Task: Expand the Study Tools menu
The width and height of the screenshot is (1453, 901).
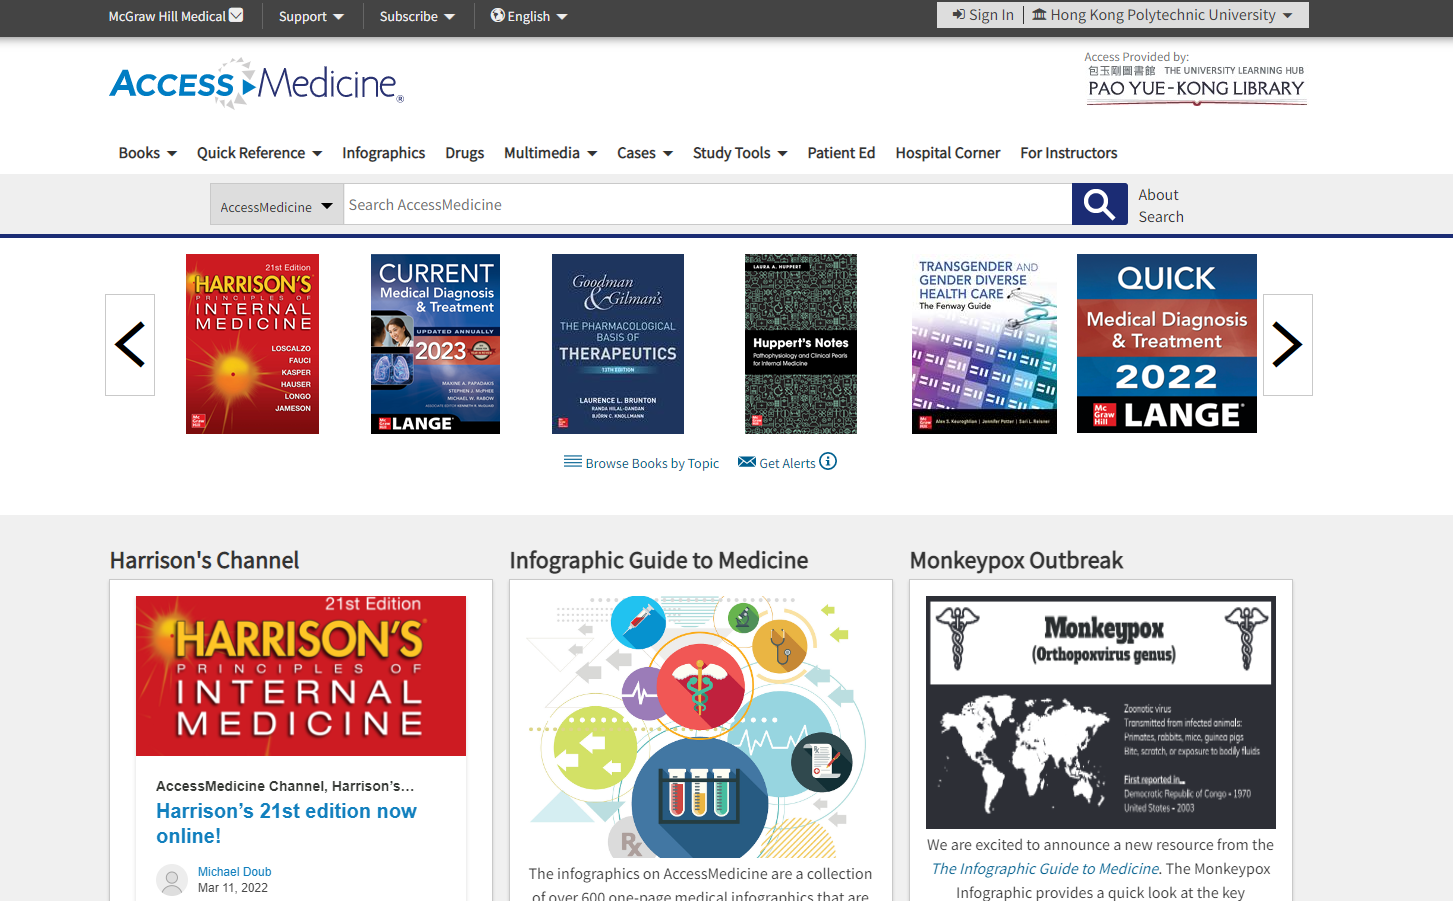Action: 740,153
